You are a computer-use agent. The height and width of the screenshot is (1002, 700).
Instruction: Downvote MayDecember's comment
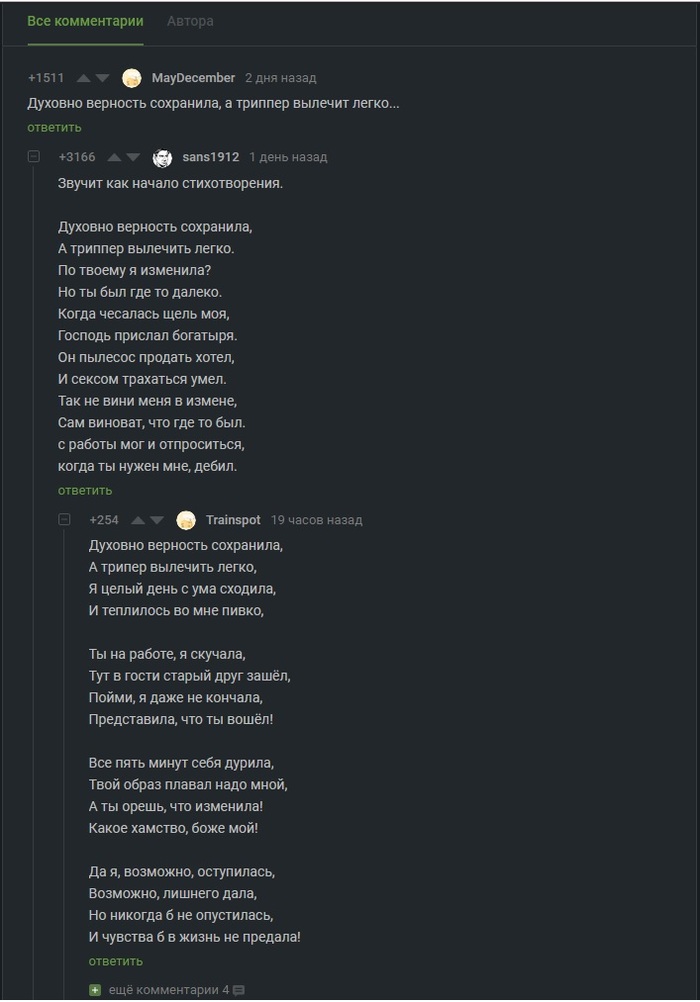pos(103,78)
